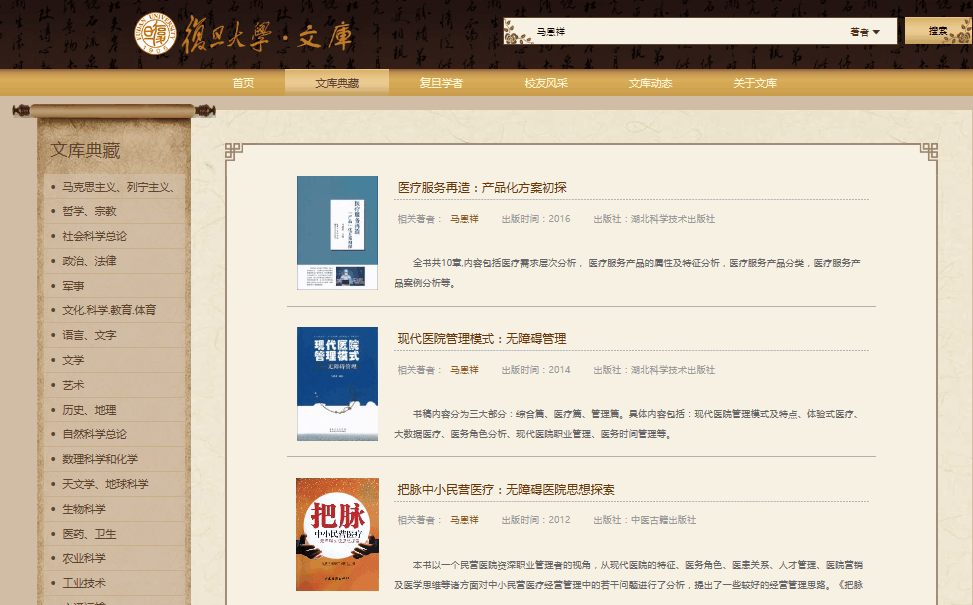Click the text 出版时间：2012
Image resolution: width=973 pixels, height=605 pixels.
click(x=536, y=520)
